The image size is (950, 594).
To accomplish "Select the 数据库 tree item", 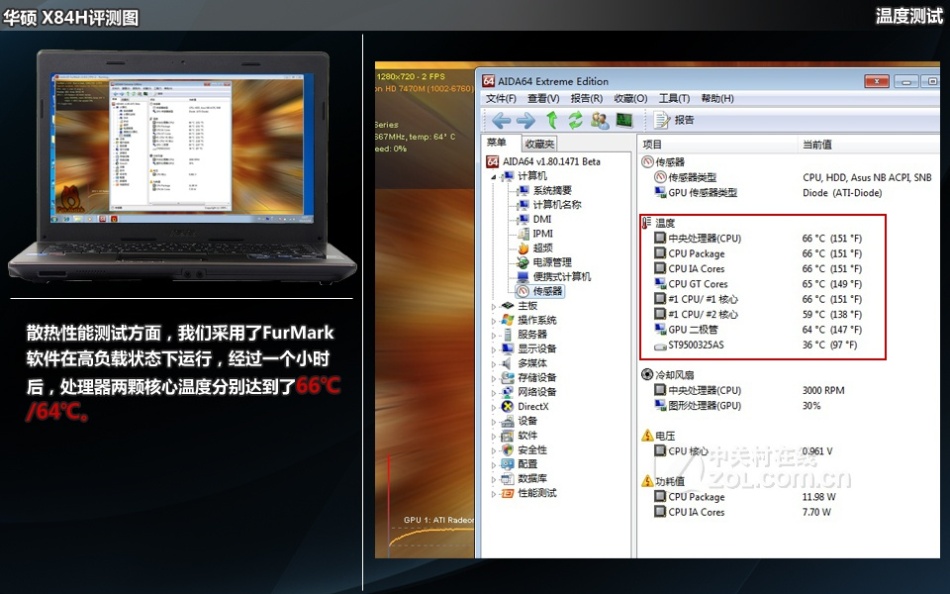I will (525, 479).
